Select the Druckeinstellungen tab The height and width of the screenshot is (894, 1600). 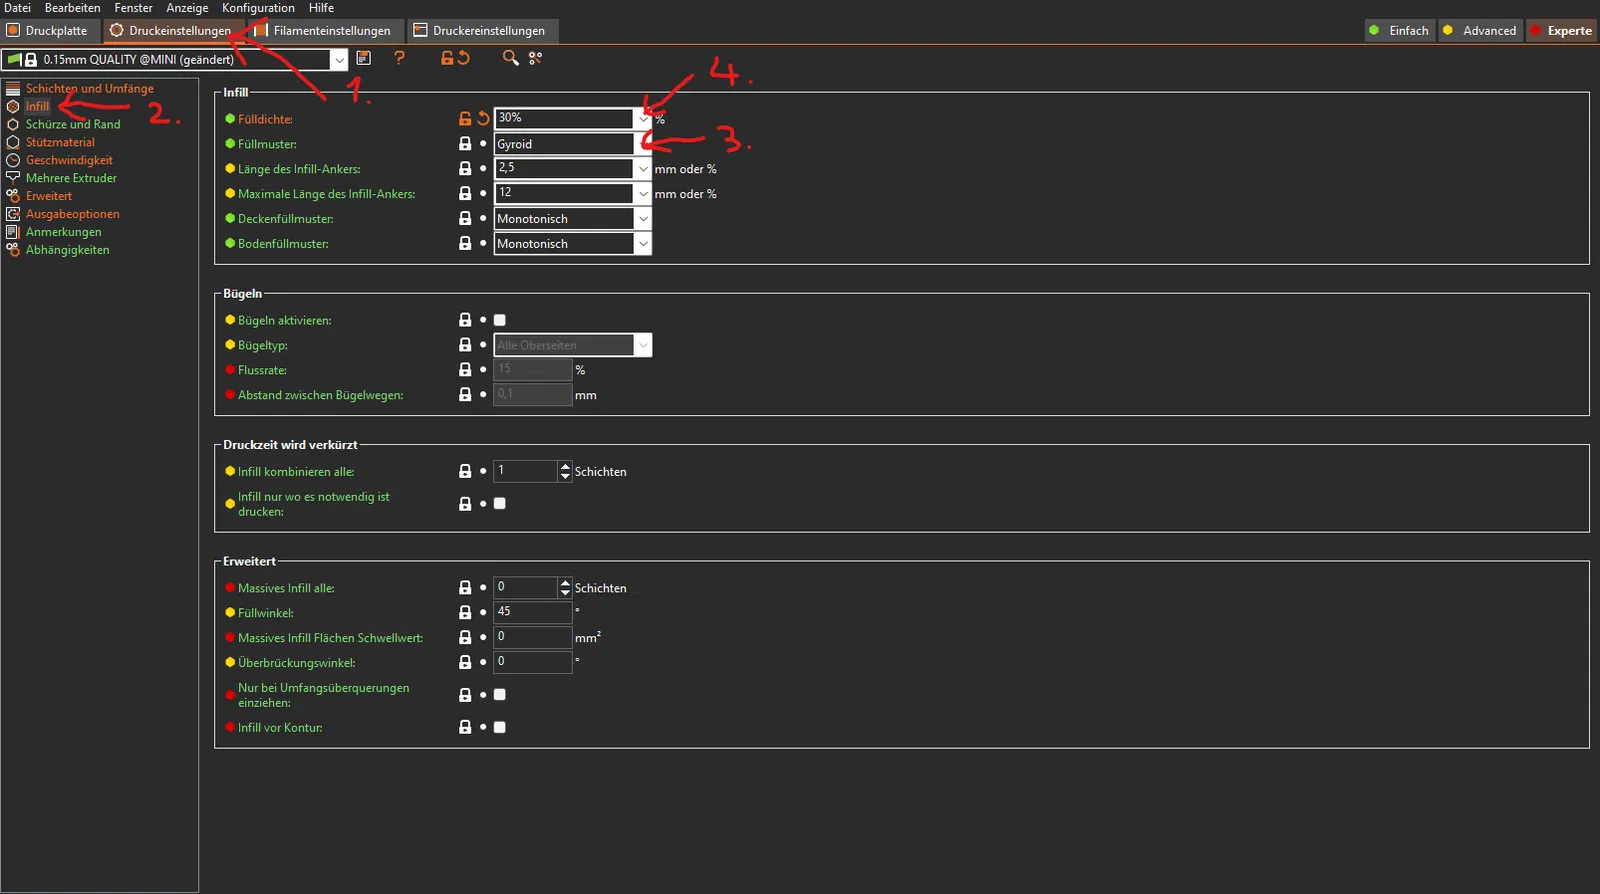174,31
